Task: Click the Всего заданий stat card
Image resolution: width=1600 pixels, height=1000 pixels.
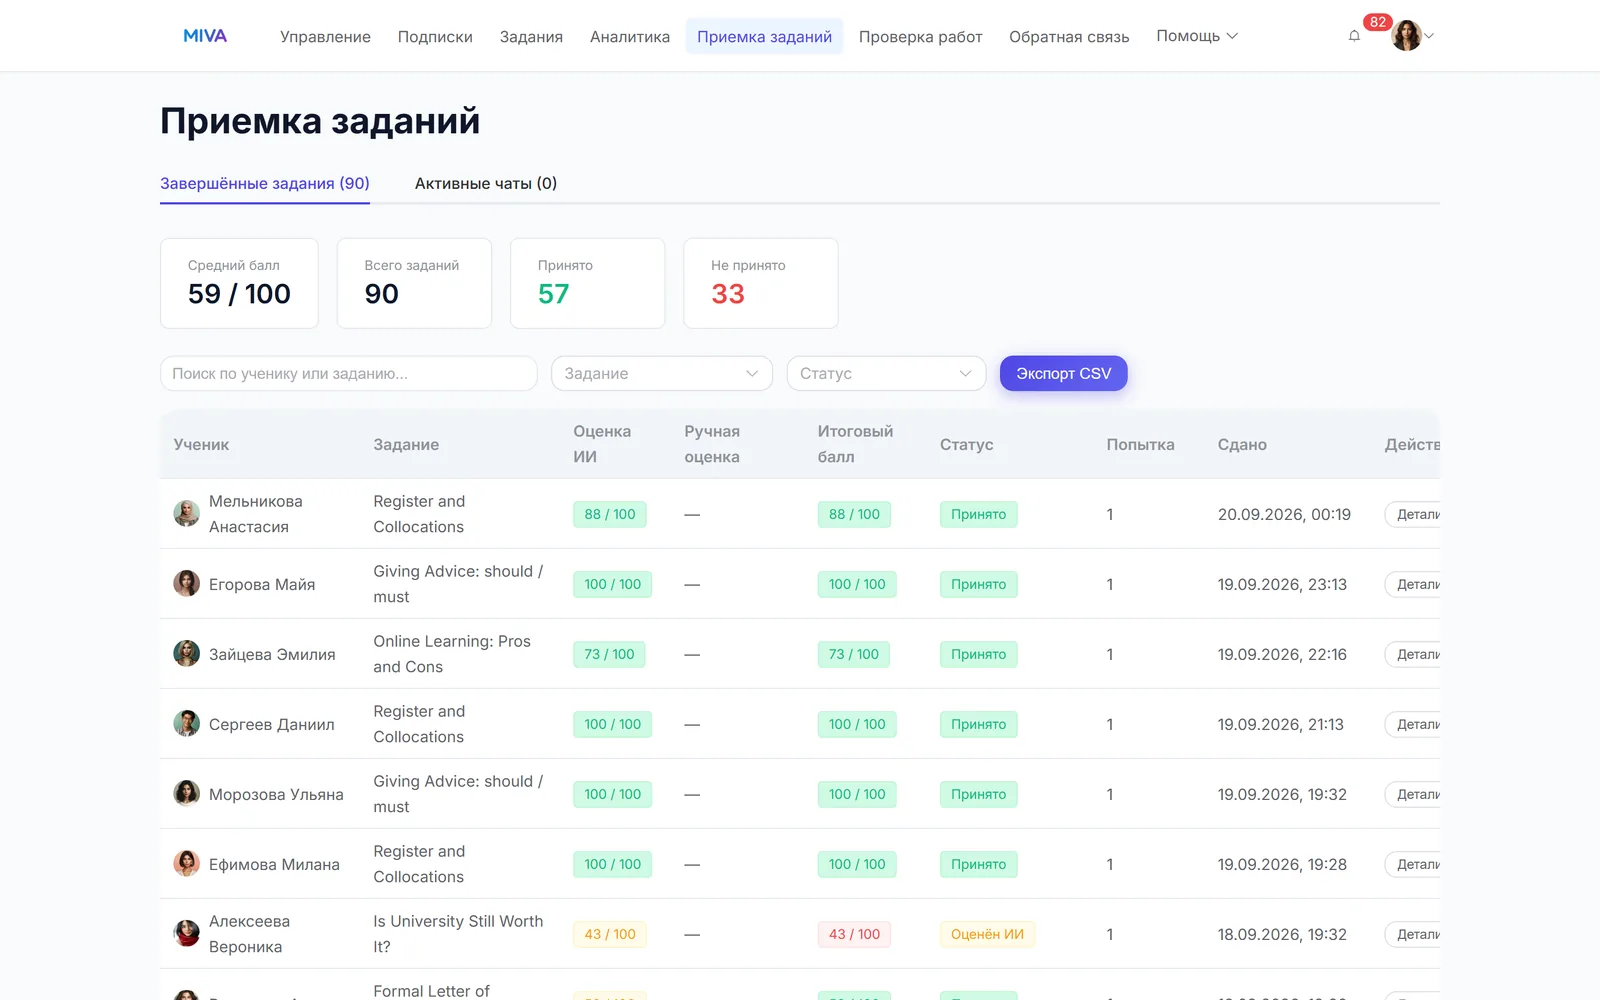Action: click(x=414, y=283)
